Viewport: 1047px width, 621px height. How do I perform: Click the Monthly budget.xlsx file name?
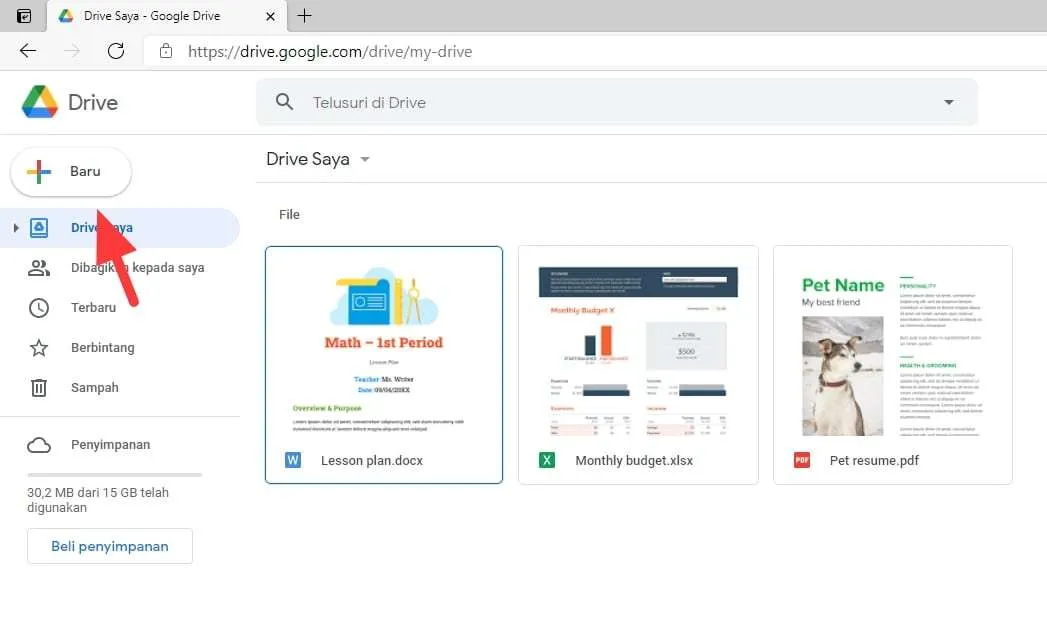[634, 461]
